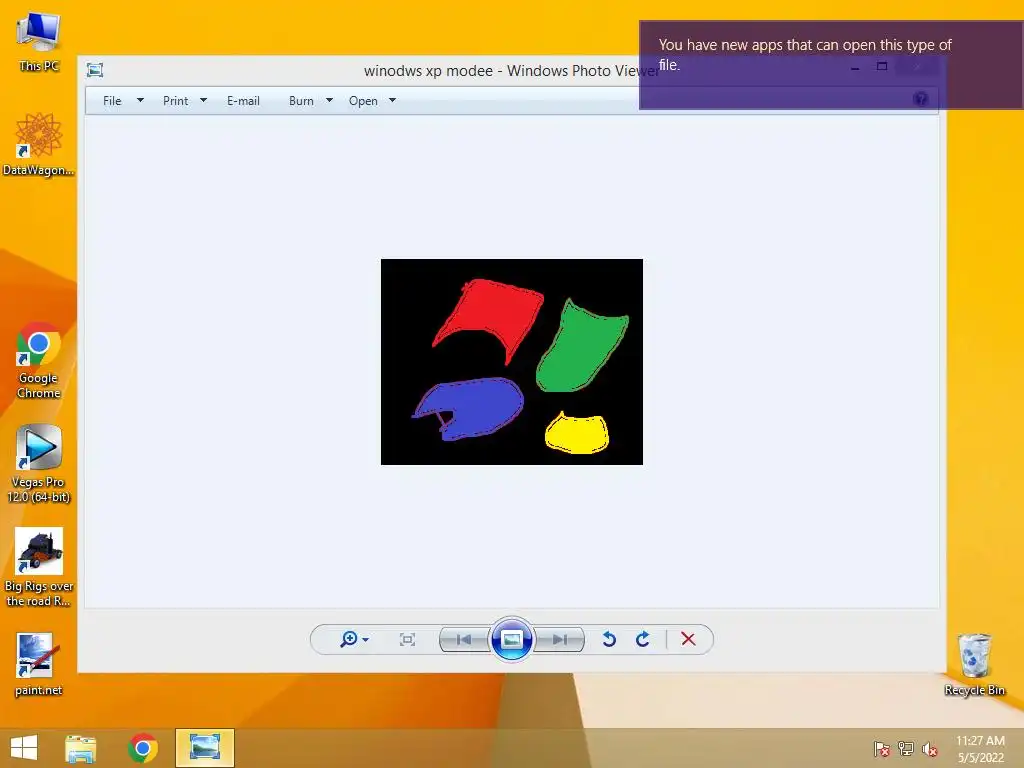This screenshot has height=768, width=1024.
Task: Minimize the Photo Viewer window
Action: [x=855, y=67]
